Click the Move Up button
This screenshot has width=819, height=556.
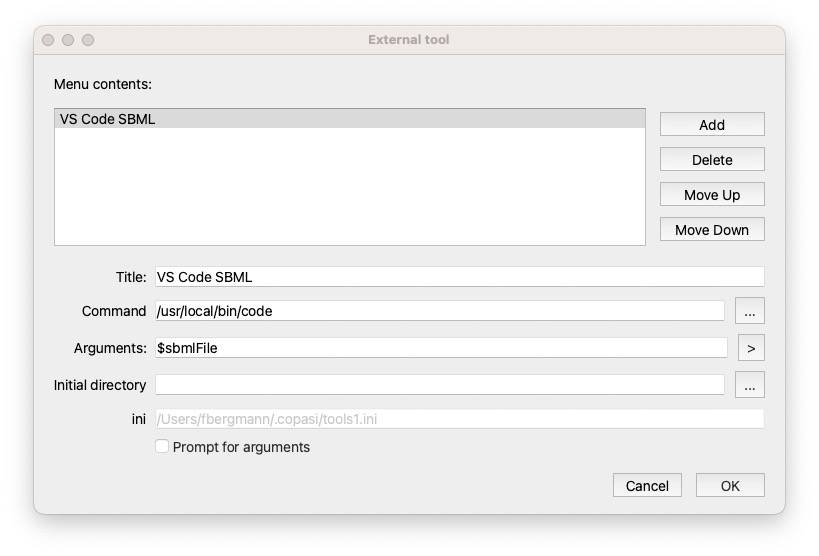pyautogui.click(x=712, y=194)
